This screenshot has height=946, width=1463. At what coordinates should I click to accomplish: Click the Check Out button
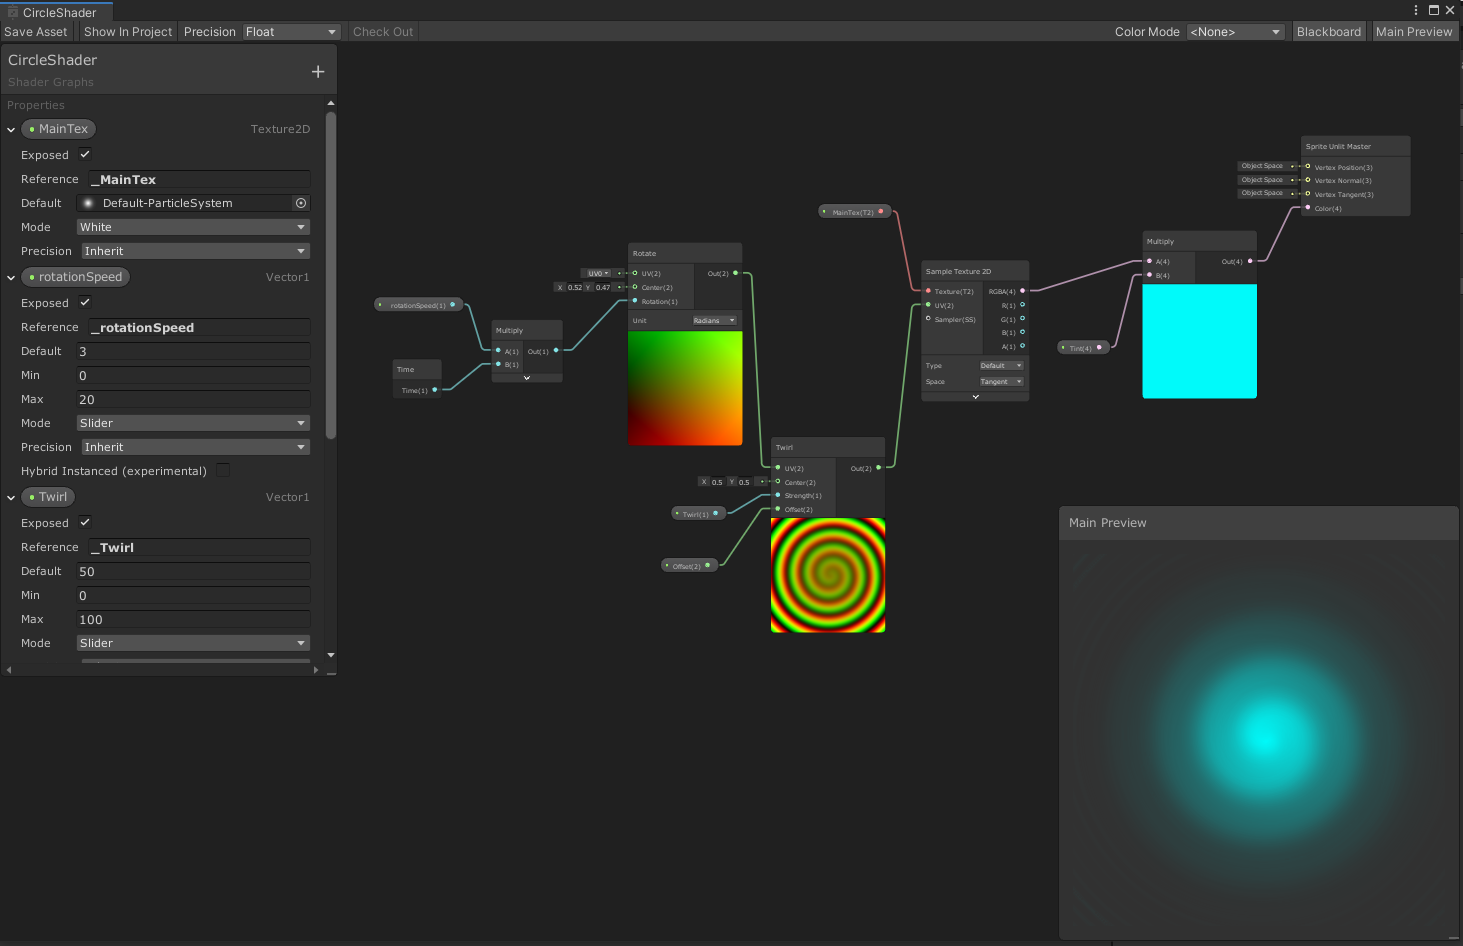383,32
